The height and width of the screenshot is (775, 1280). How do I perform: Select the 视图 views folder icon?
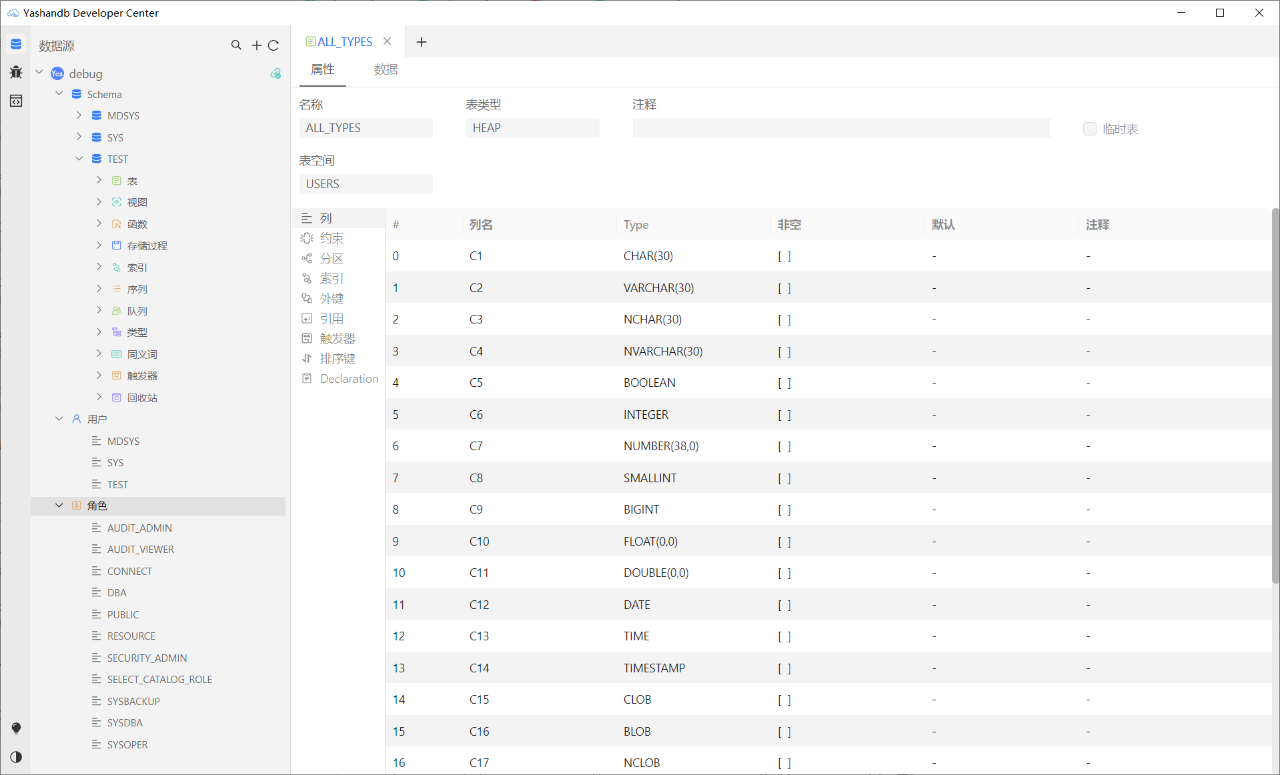(117, 202)
